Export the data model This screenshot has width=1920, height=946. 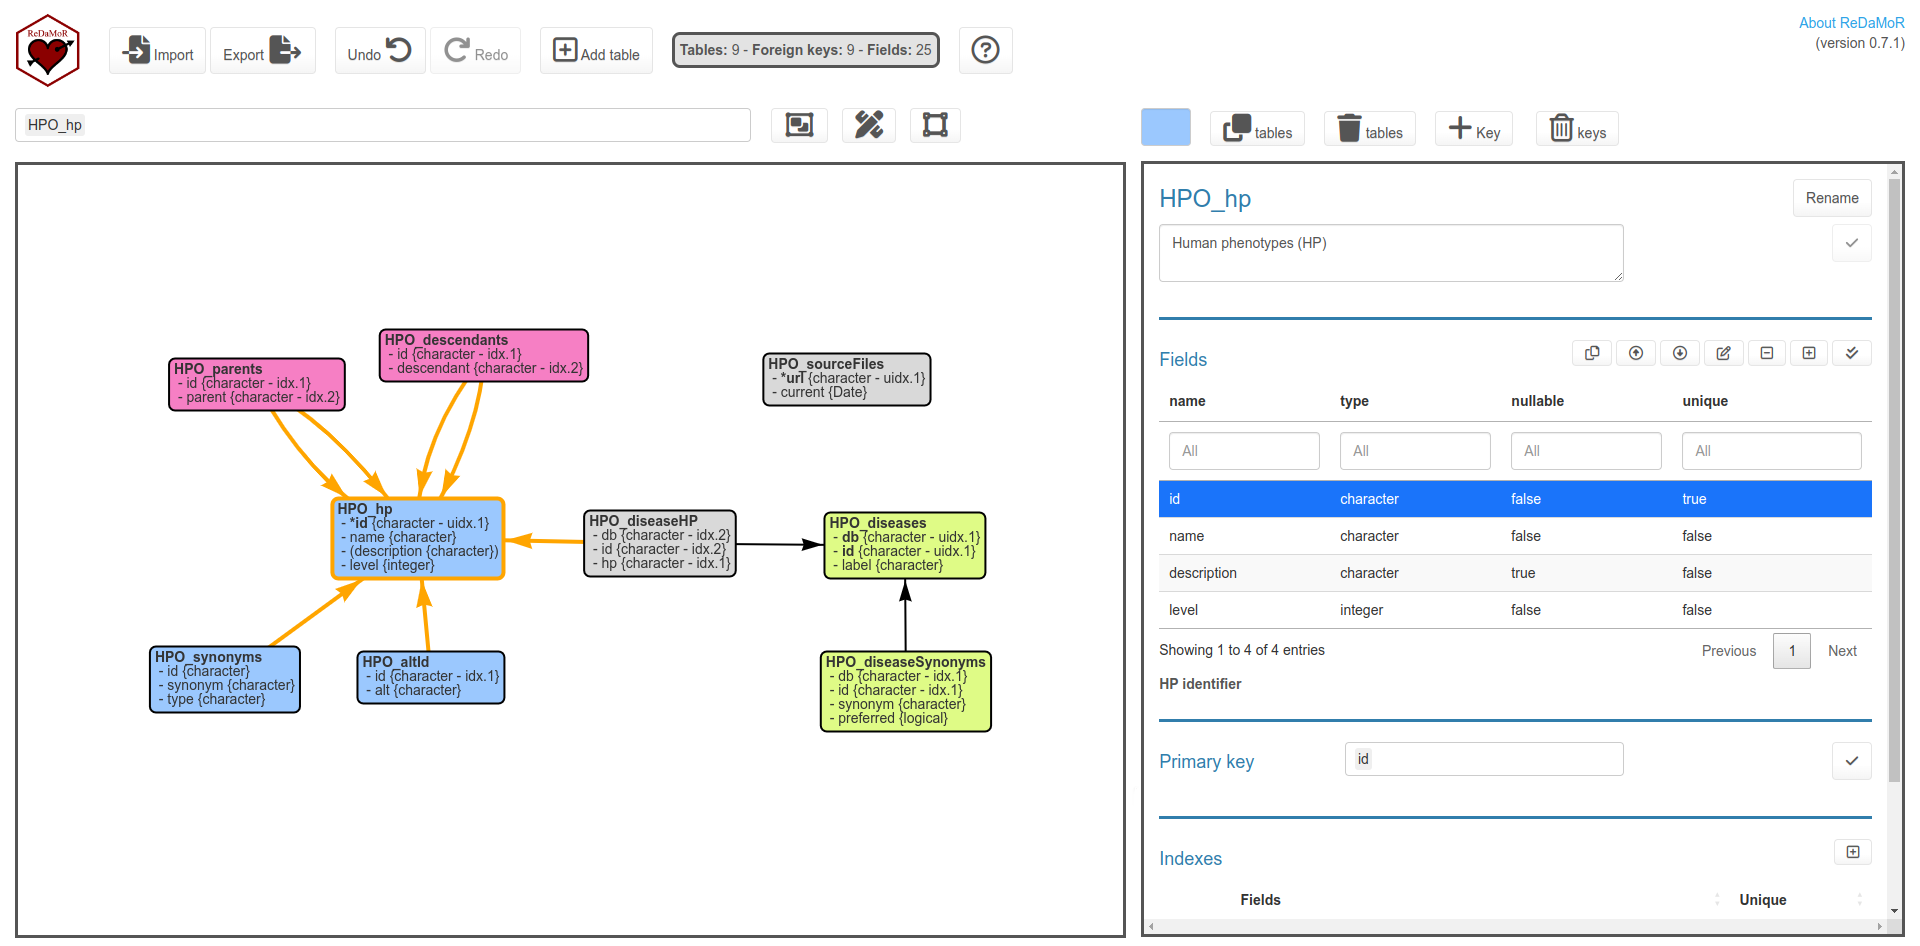pos(262,51)
